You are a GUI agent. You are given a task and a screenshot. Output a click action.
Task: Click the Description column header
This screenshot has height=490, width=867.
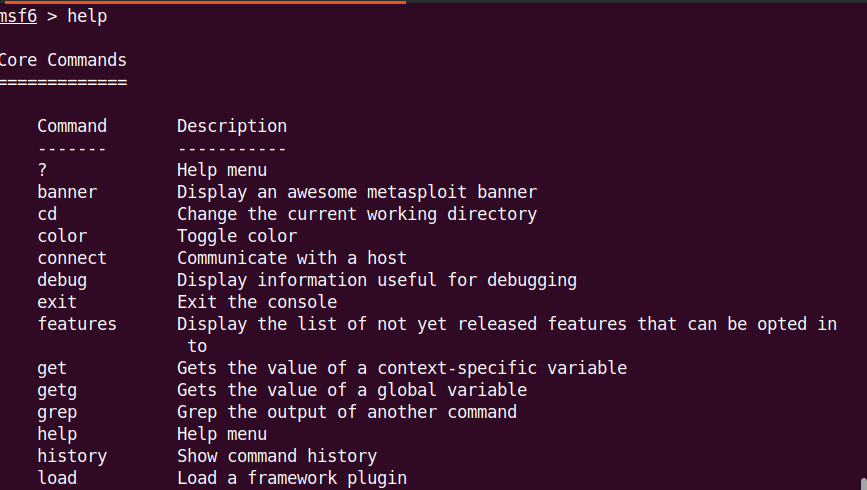pyautogui.click(x=232, y=127)
